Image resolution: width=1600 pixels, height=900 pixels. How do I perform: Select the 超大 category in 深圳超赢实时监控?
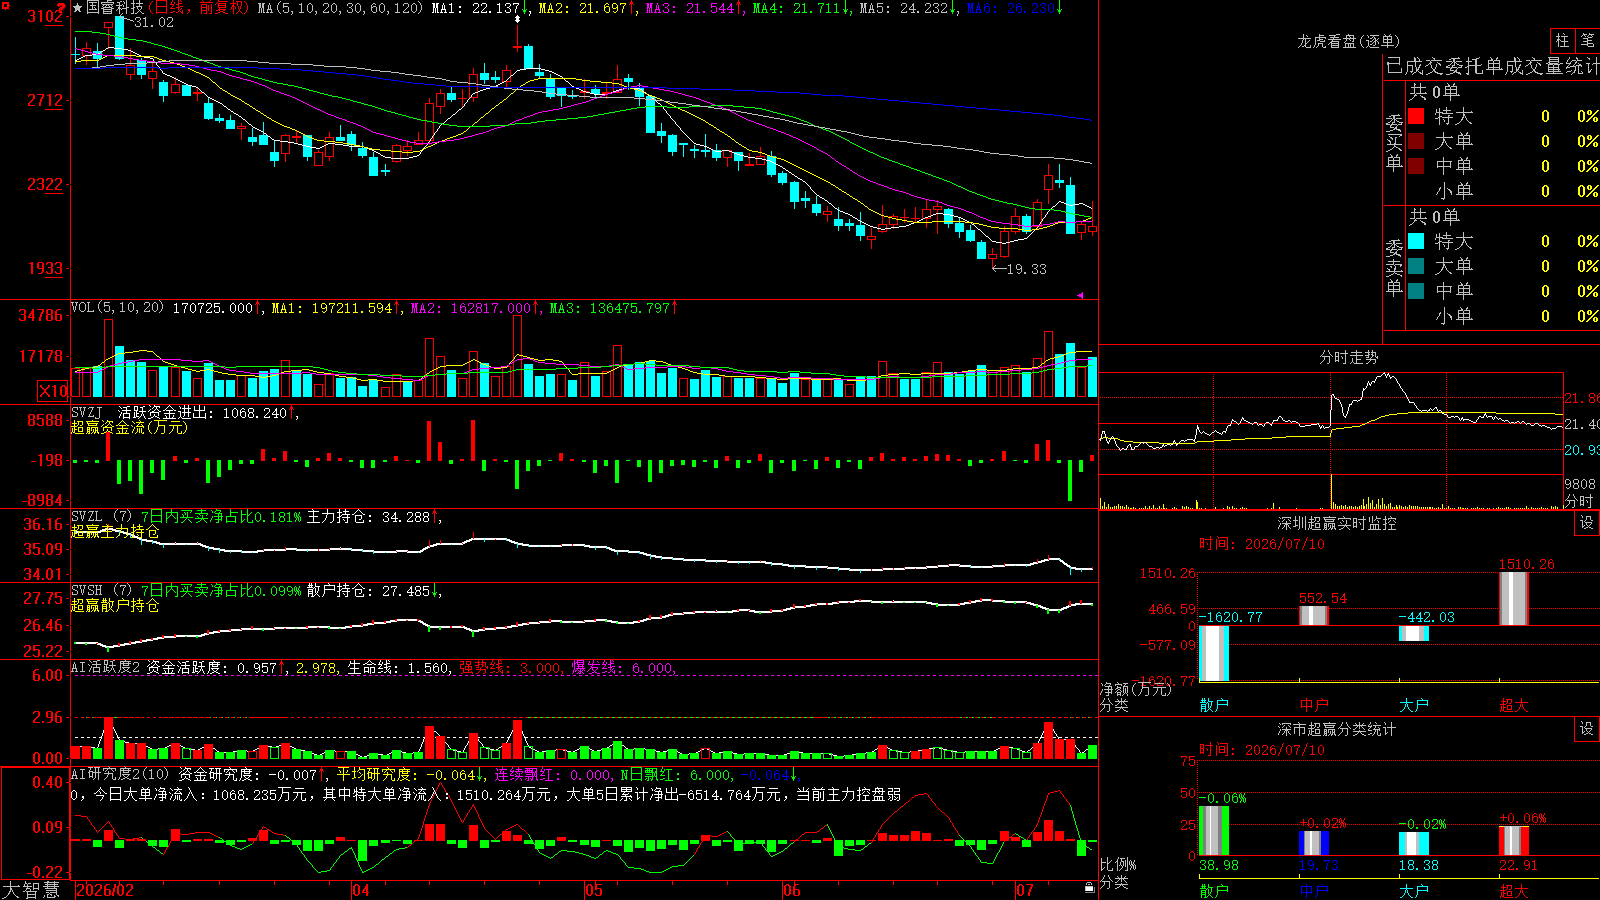(x=1514, y=705)
